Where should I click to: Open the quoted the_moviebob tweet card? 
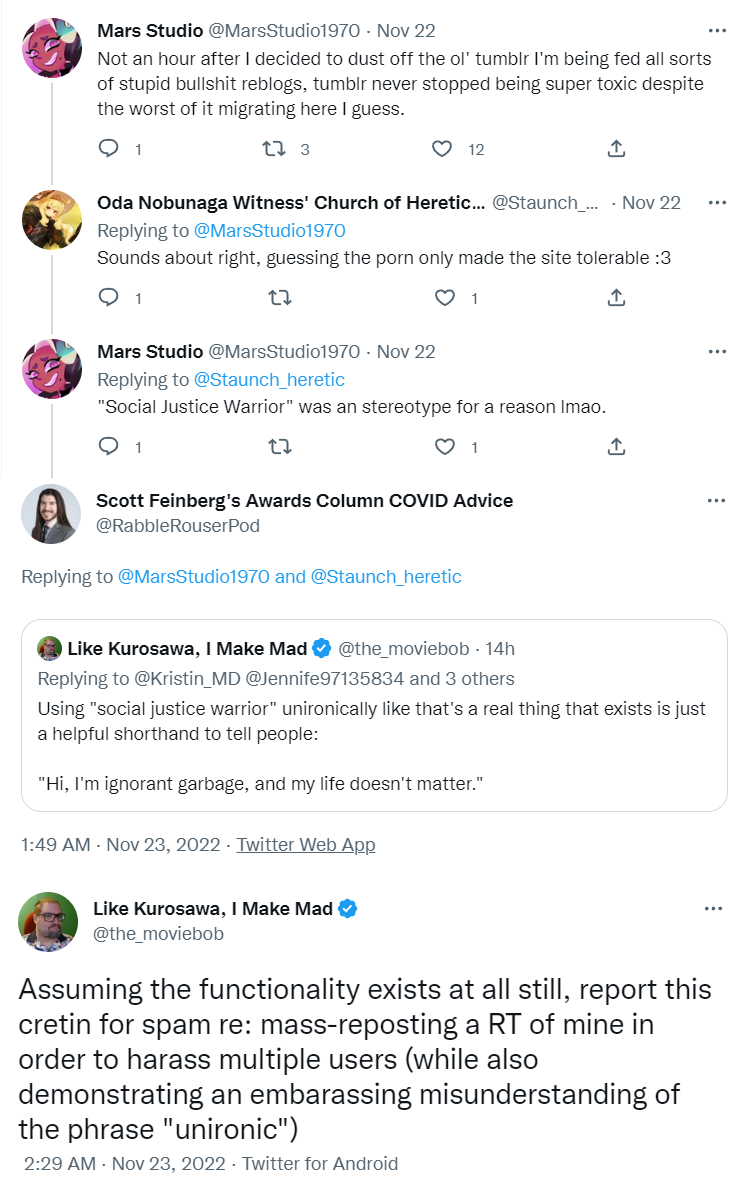coord(374,714)
